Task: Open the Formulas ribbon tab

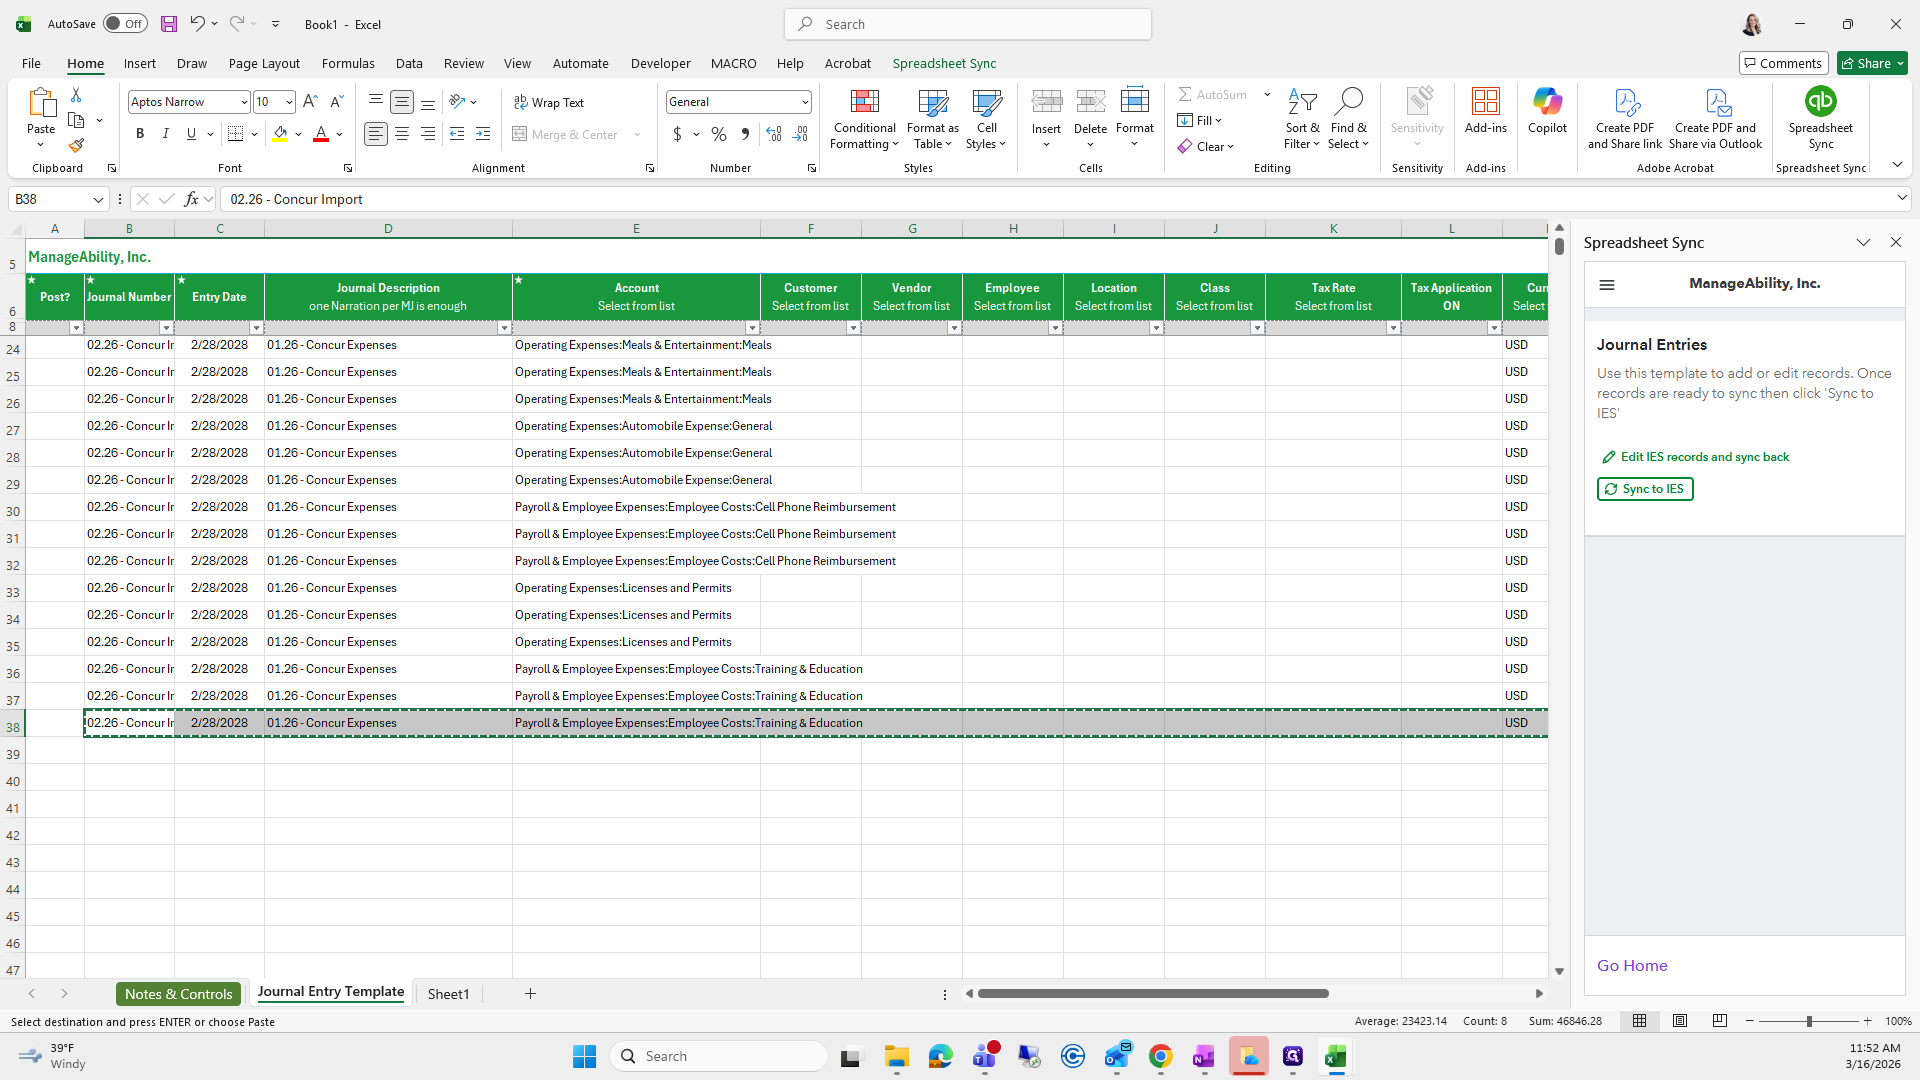Action: tap(348, 63)
